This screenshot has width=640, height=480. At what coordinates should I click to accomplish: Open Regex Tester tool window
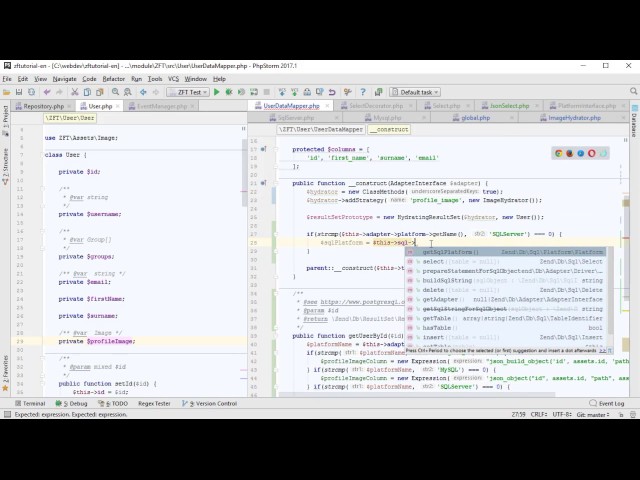click(x=154, y=403)
